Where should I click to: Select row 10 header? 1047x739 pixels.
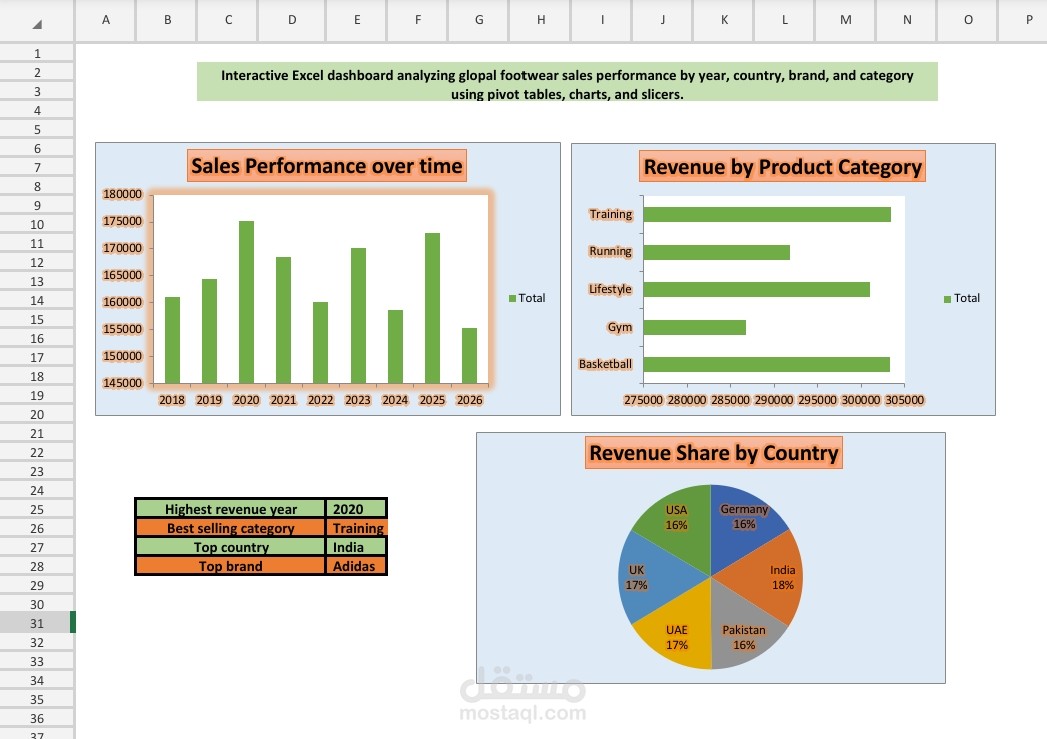pos(36,224)
